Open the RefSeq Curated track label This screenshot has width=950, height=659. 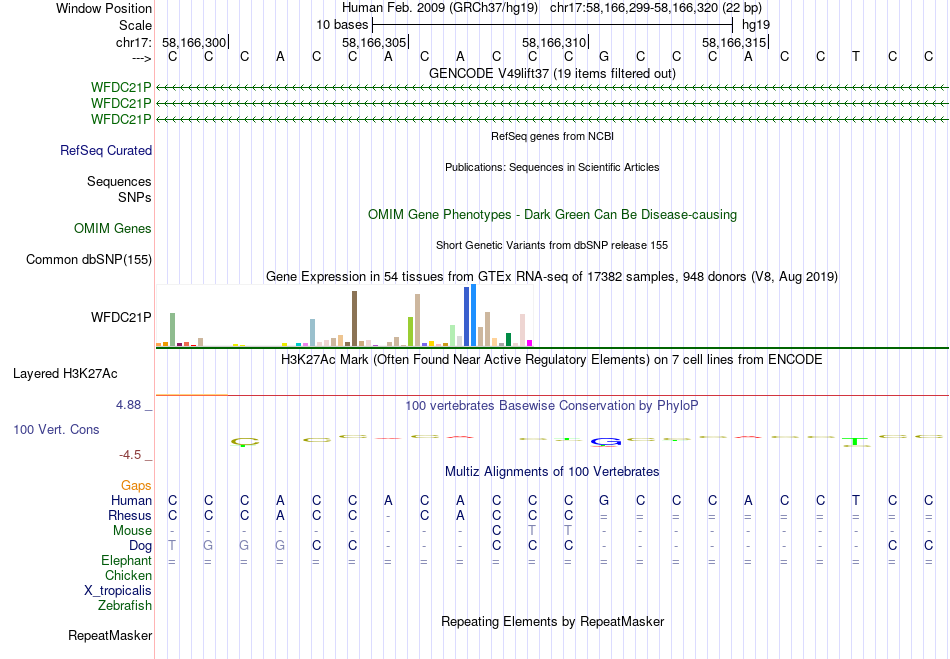point(106,150)
